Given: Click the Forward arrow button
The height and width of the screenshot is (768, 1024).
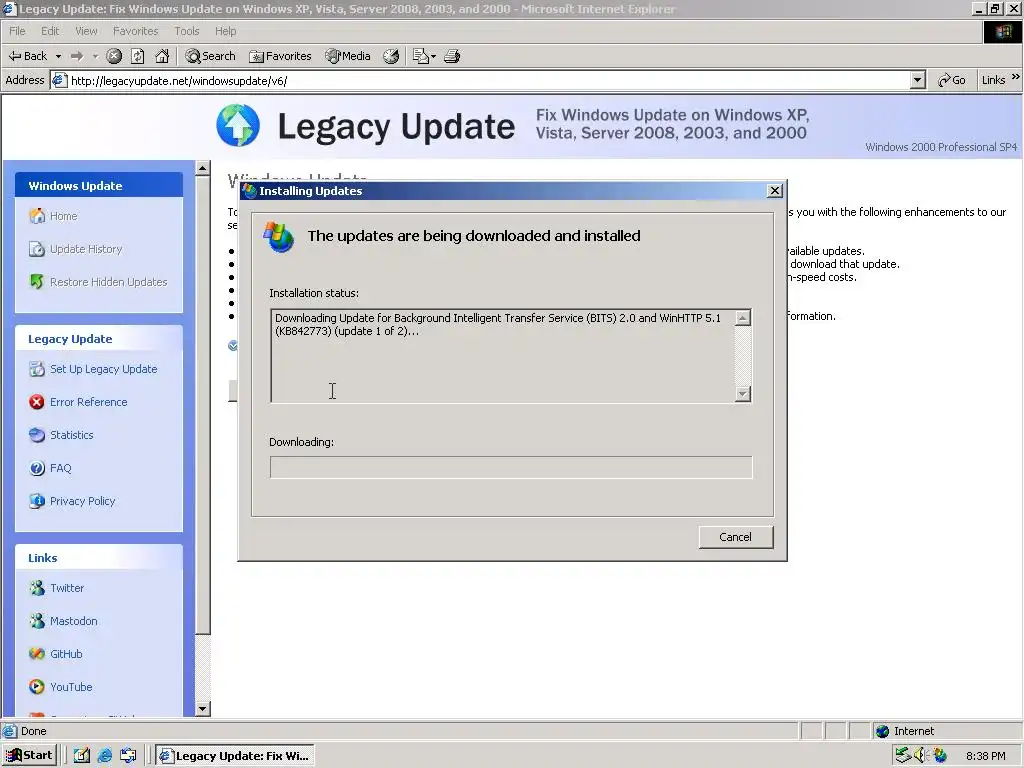Looking at the screenshot, I should point(77,56).
